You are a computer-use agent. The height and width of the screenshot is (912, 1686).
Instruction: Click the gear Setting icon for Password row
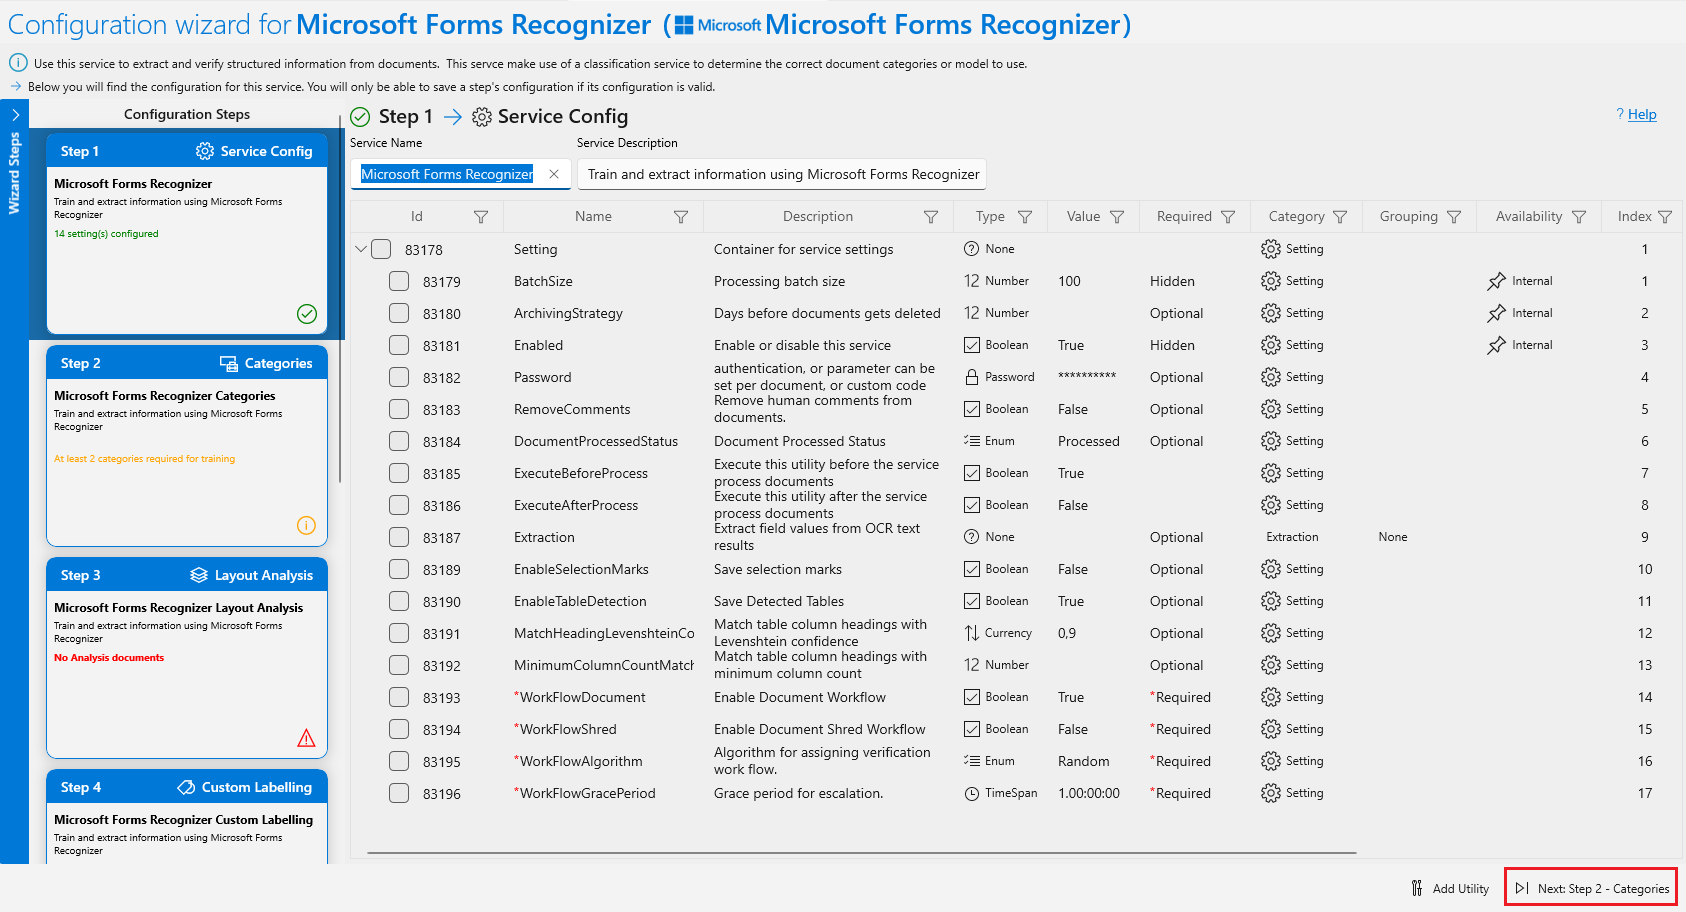point(1271,377)
